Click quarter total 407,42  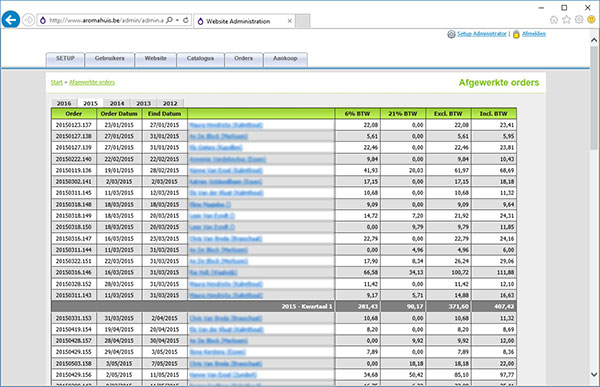click(504, 307)
